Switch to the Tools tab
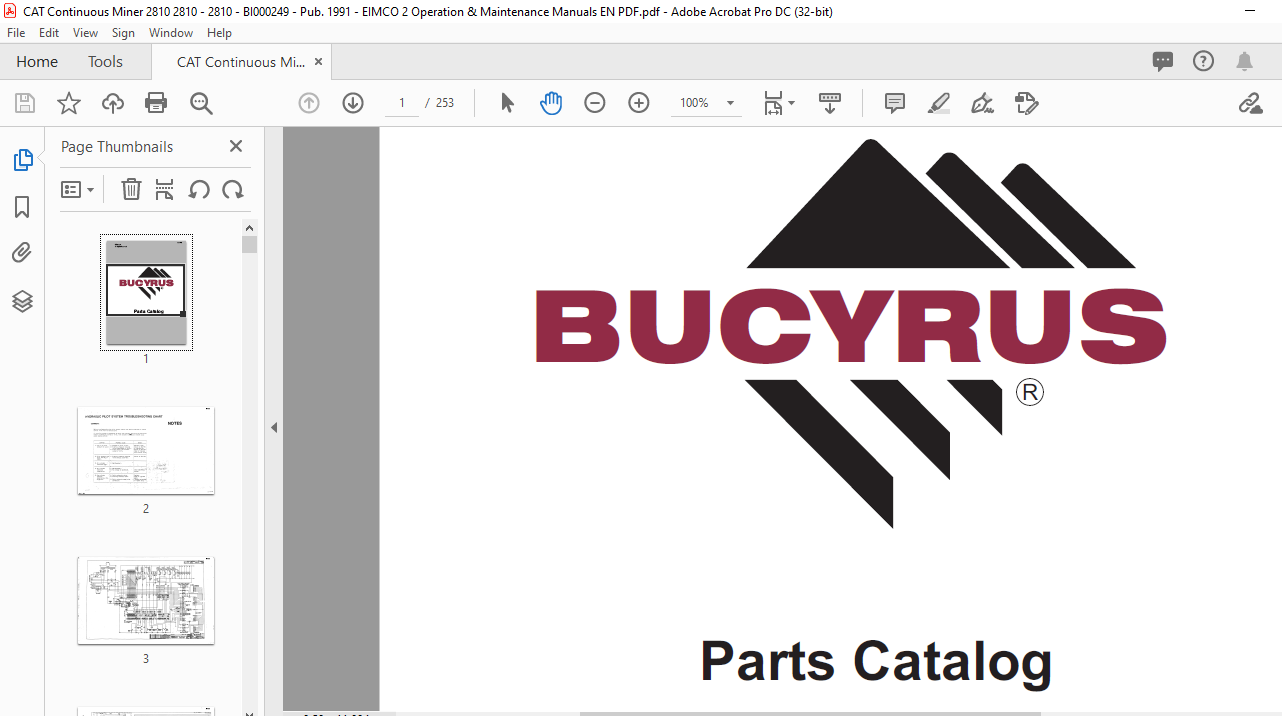This screenshot has height=716, width=1282. tap(105, 62)
